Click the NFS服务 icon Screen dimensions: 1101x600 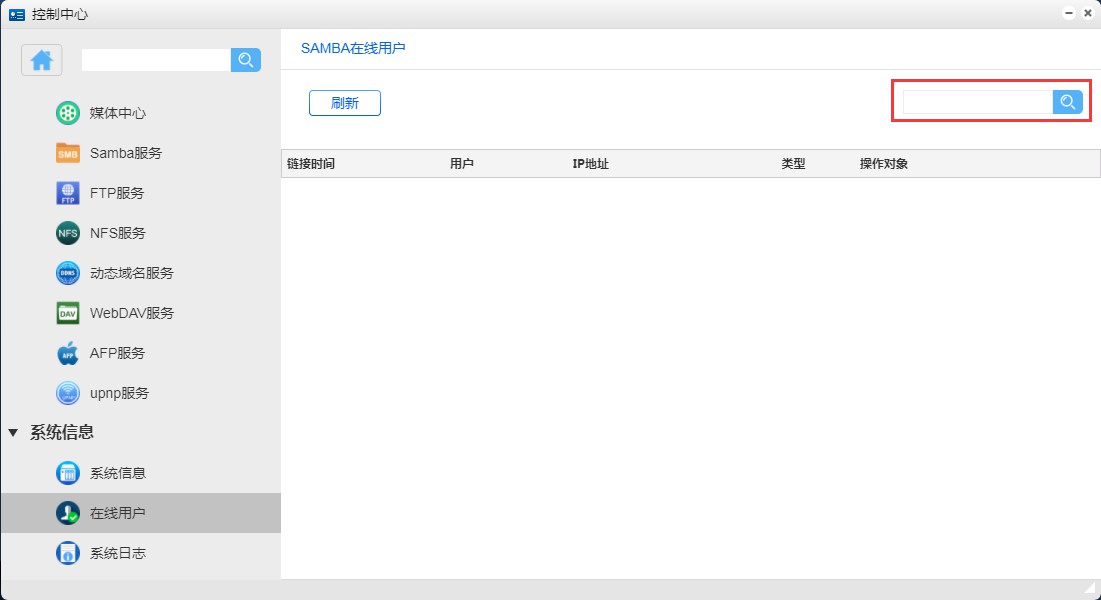point(67,233)
